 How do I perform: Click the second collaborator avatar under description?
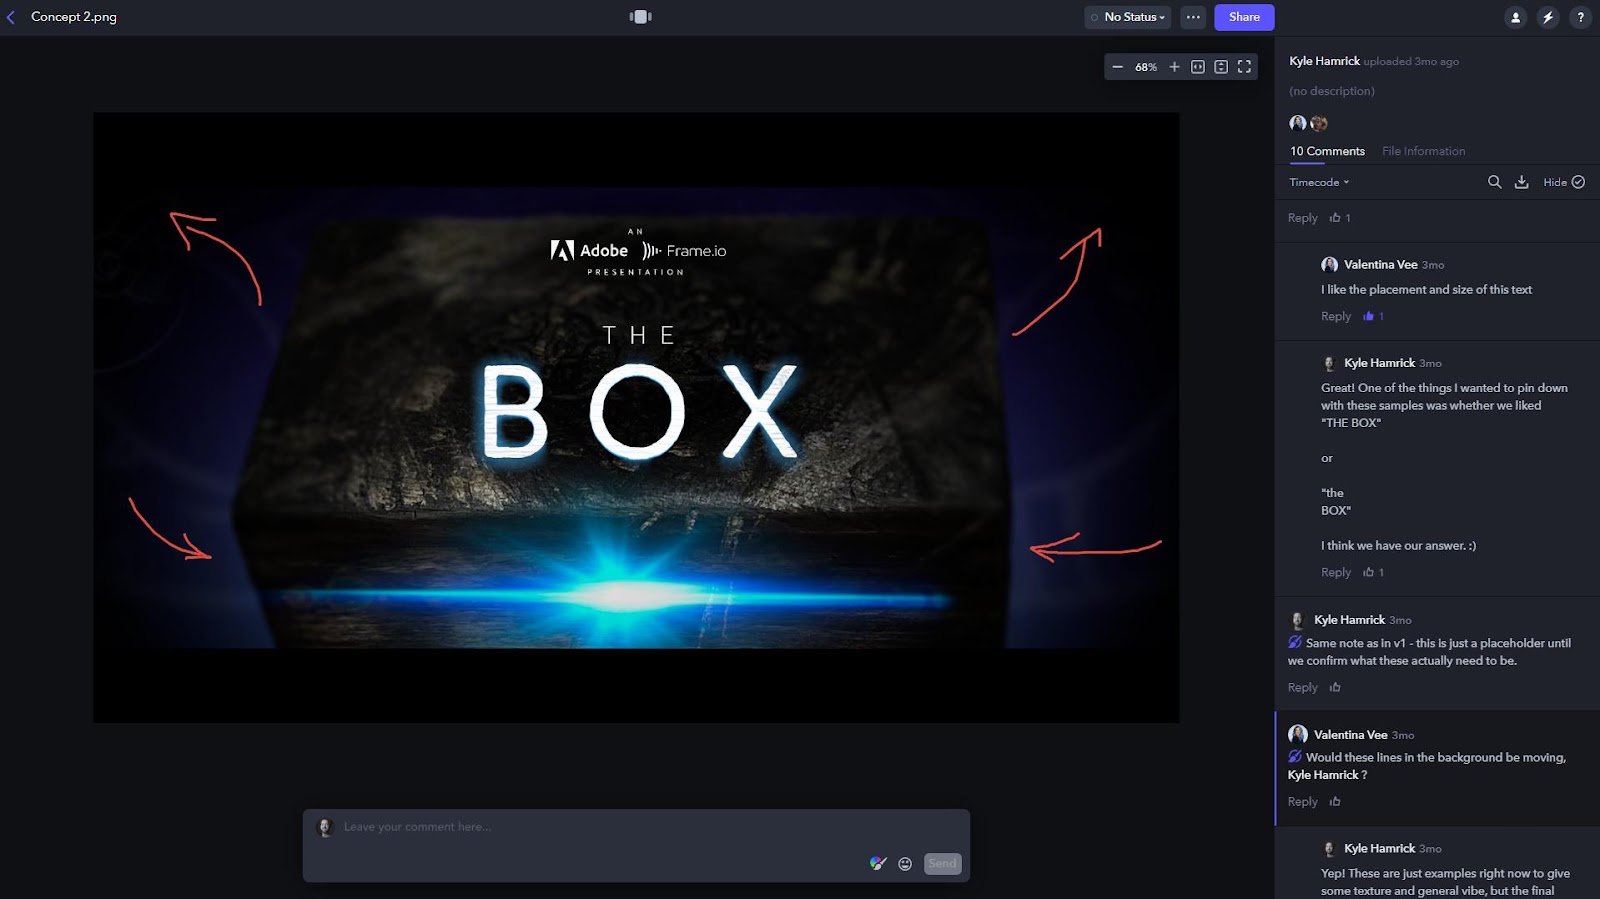[x=1319, y=123]
